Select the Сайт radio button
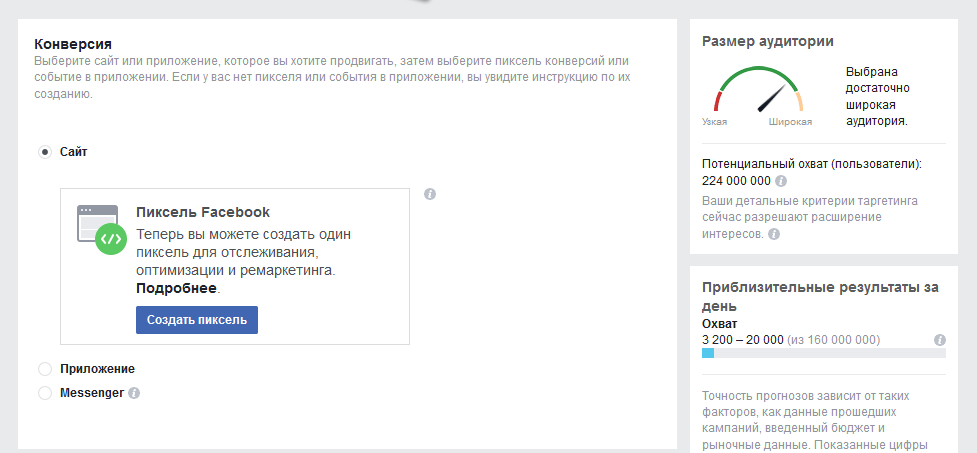 point(45,152)
